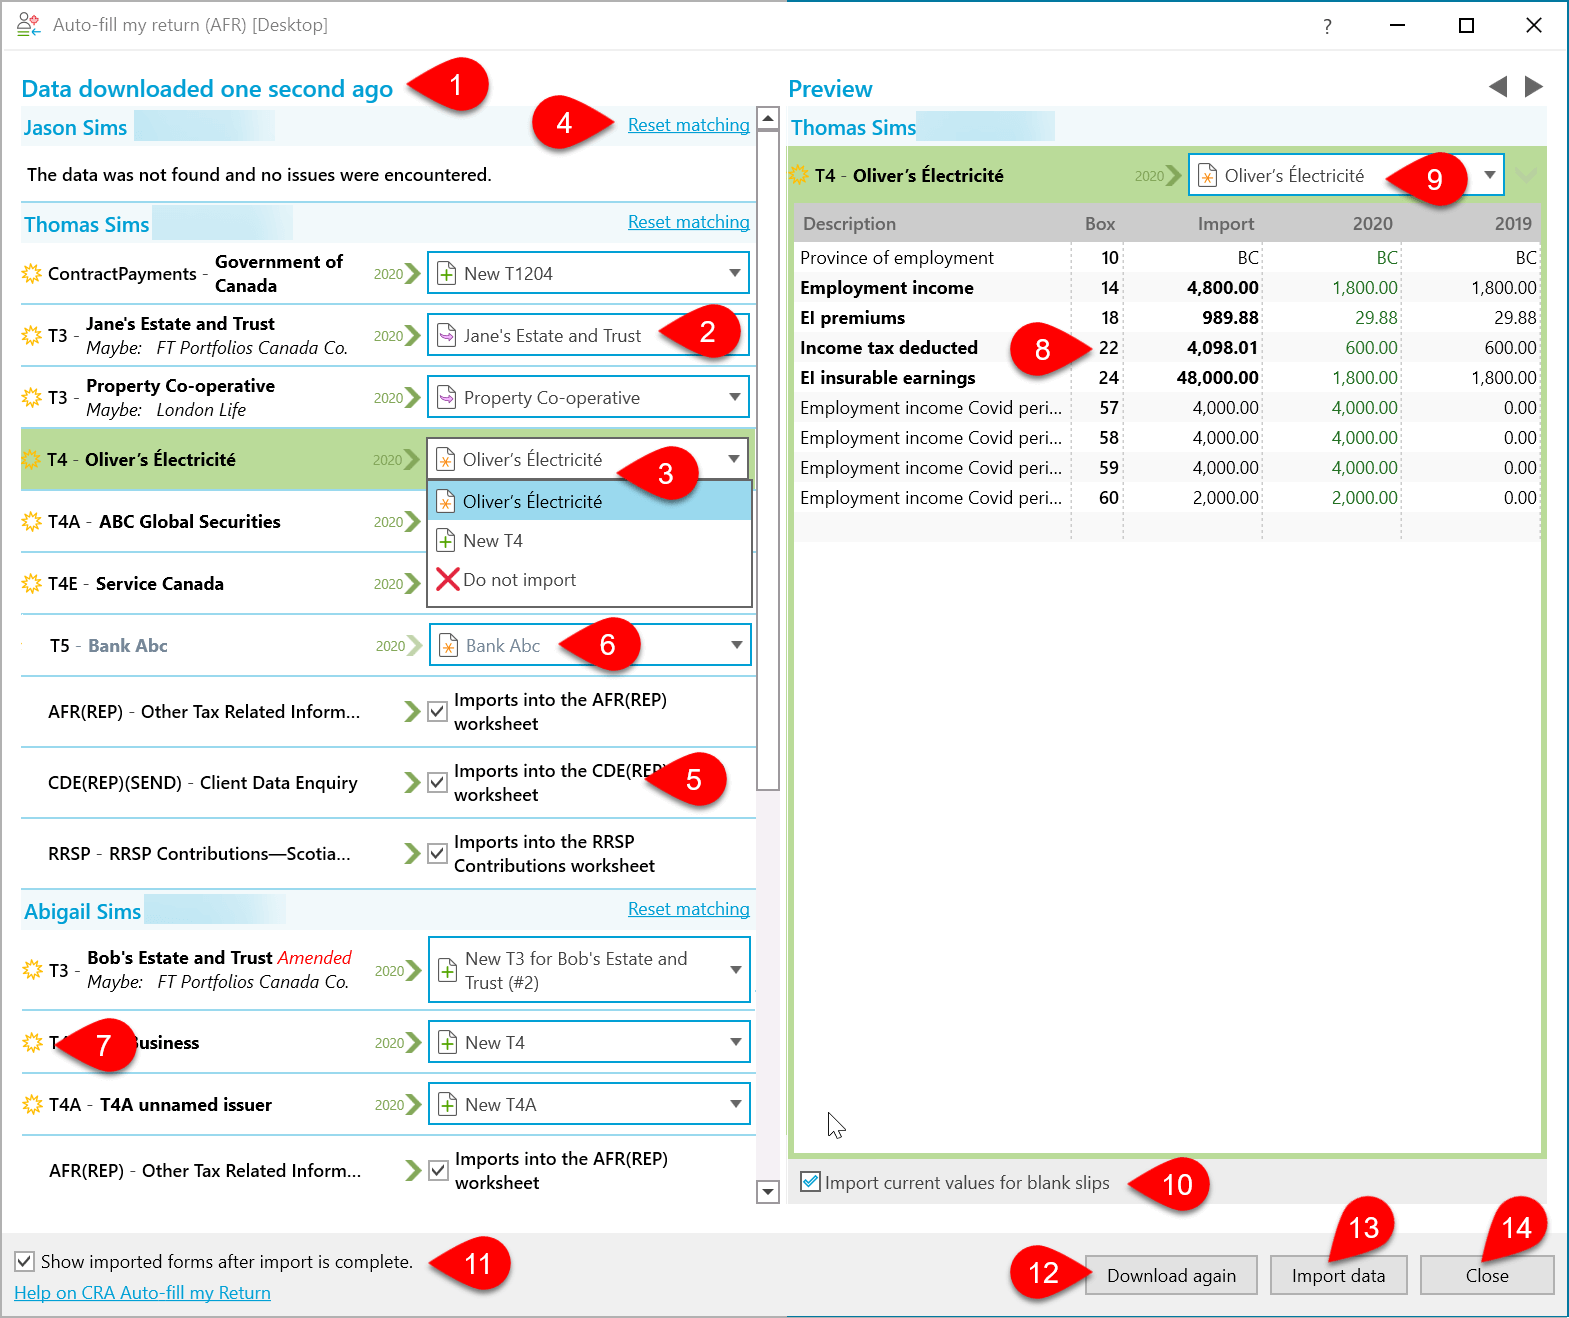Click the EI premiums import value 989.88
The image size is (1569, 1318).
pos(1230,317)
